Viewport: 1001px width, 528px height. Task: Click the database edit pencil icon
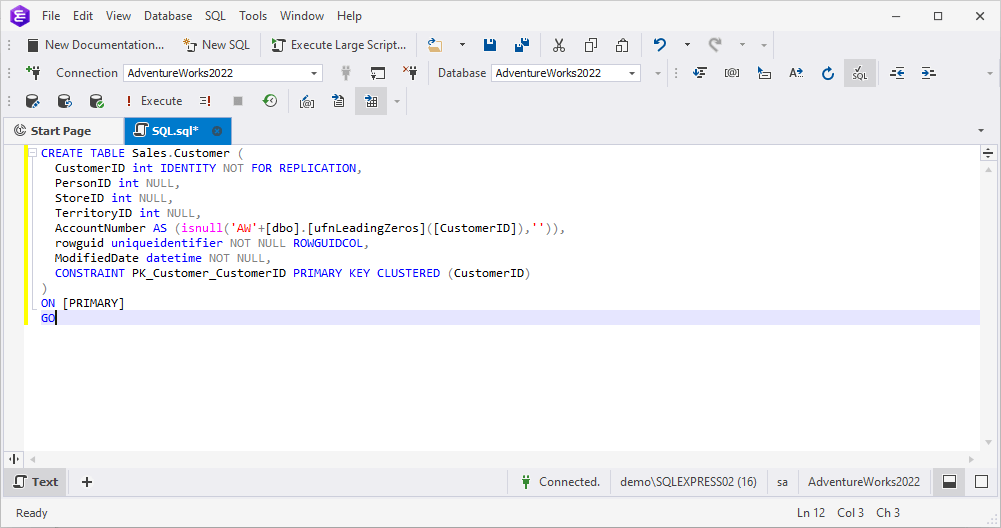click(33, 101)
